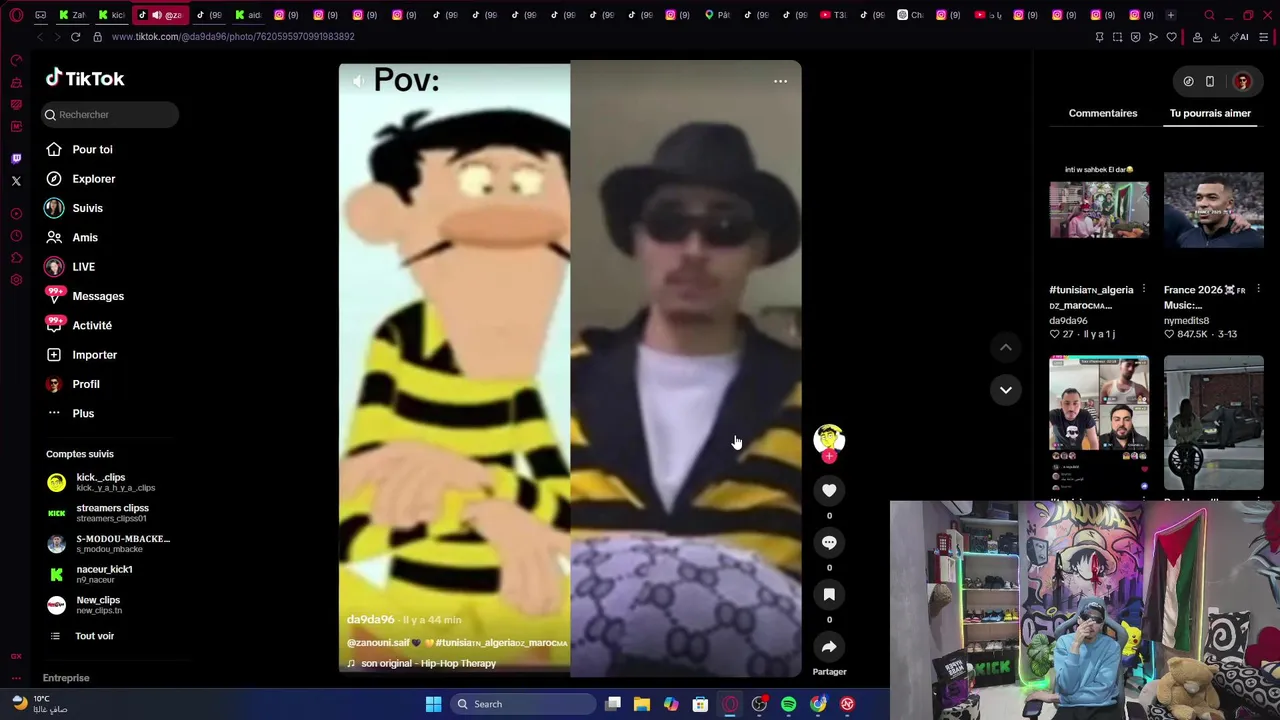This screenshot has width=1280, height=720.
Task: Open the profile avatar in the top right
Action: [x=1242, y=81]
